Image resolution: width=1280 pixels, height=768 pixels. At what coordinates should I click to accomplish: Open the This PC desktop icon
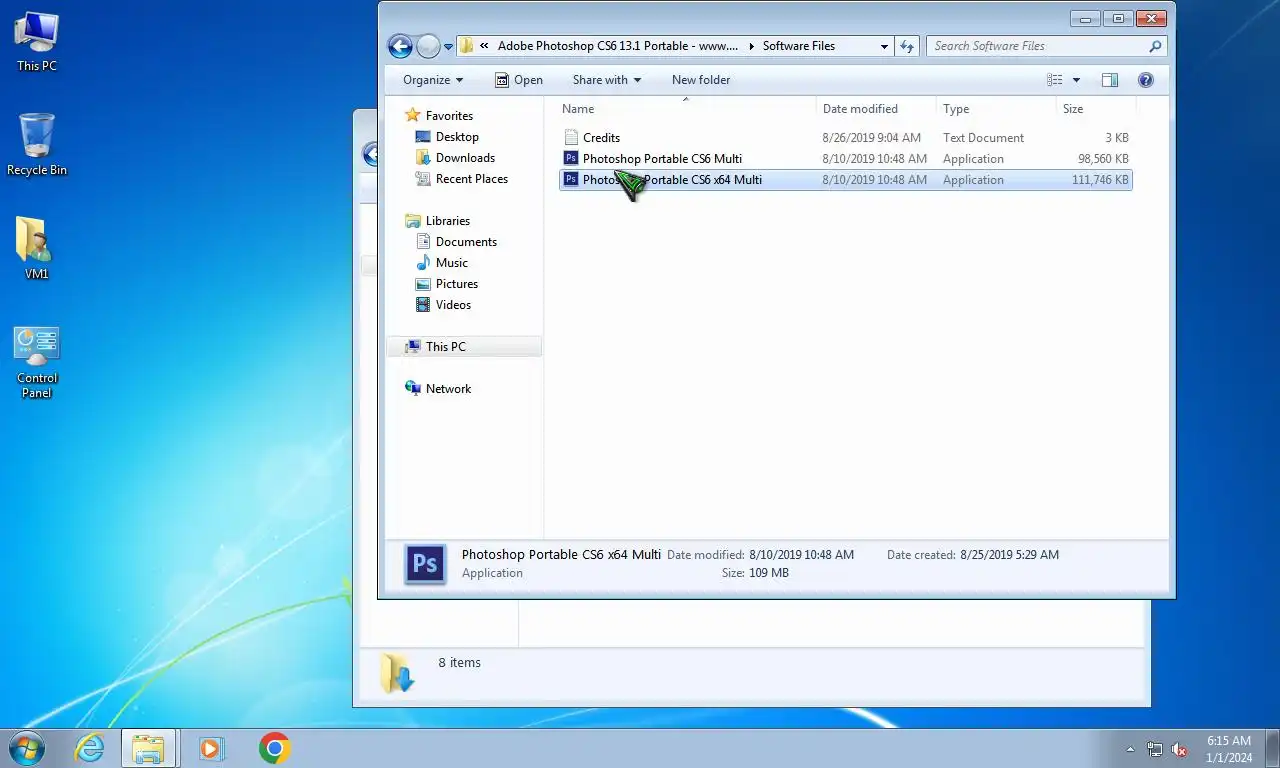tap(37, 42)
